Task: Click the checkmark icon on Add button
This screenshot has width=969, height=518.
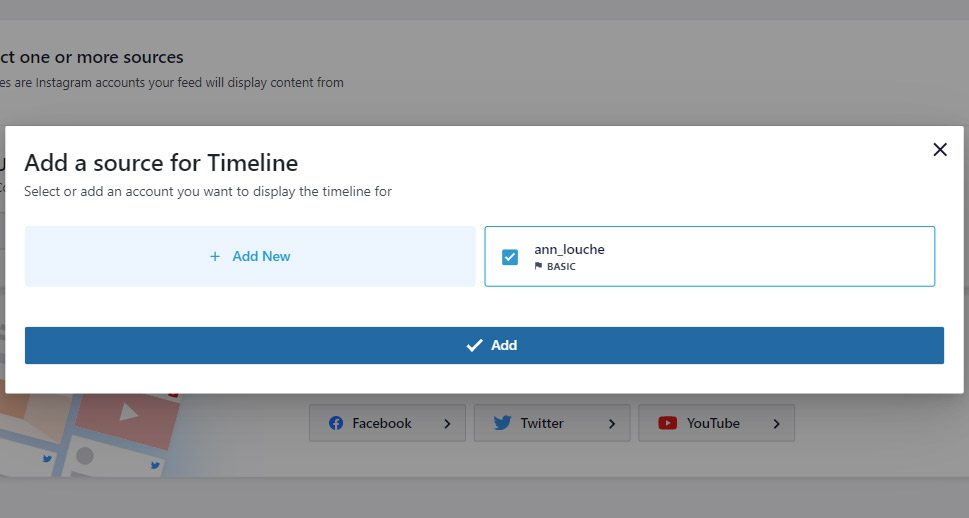Action: [474, 346]
